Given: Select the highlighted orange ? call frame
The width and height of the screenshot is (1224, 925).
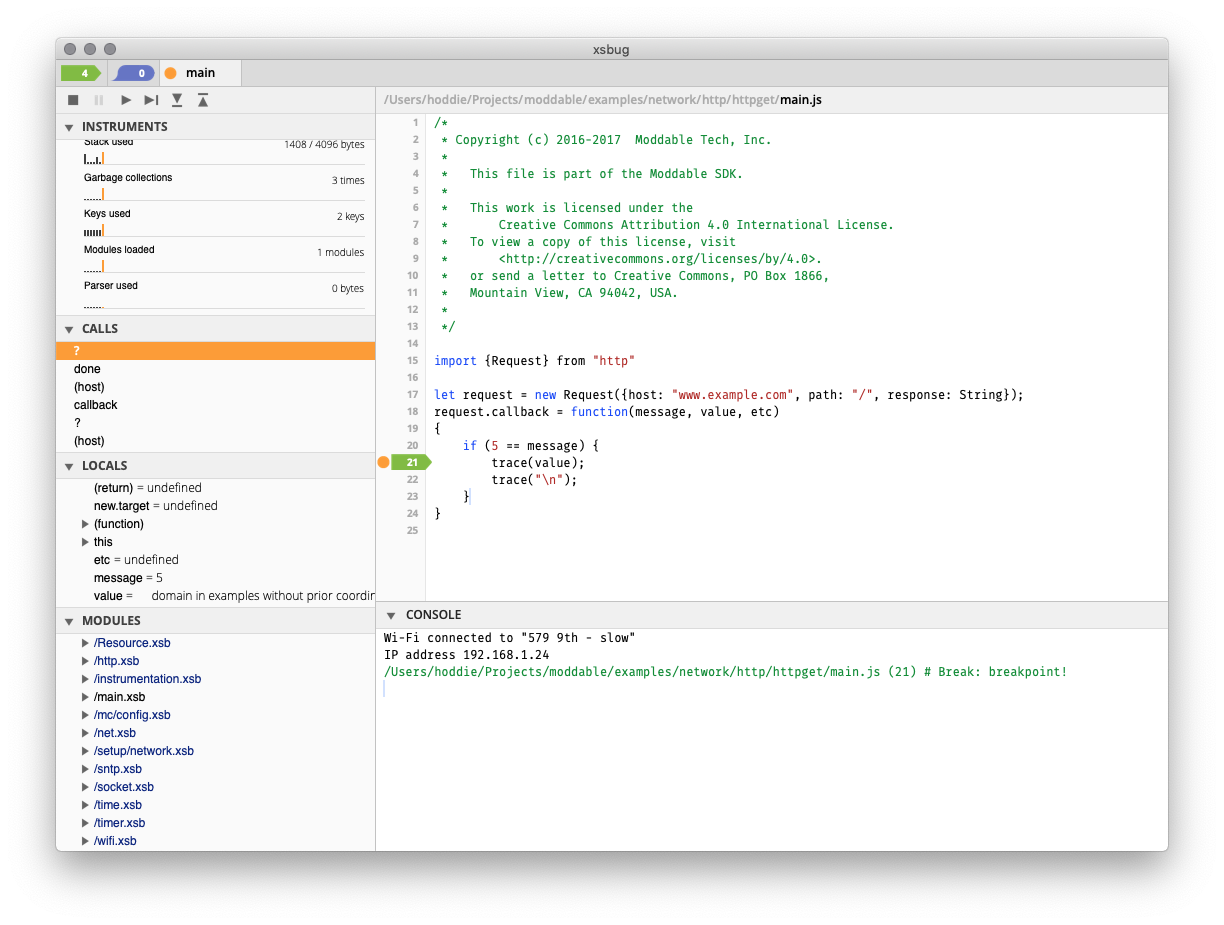Looking at the screenshot, I should coord(215,351).
